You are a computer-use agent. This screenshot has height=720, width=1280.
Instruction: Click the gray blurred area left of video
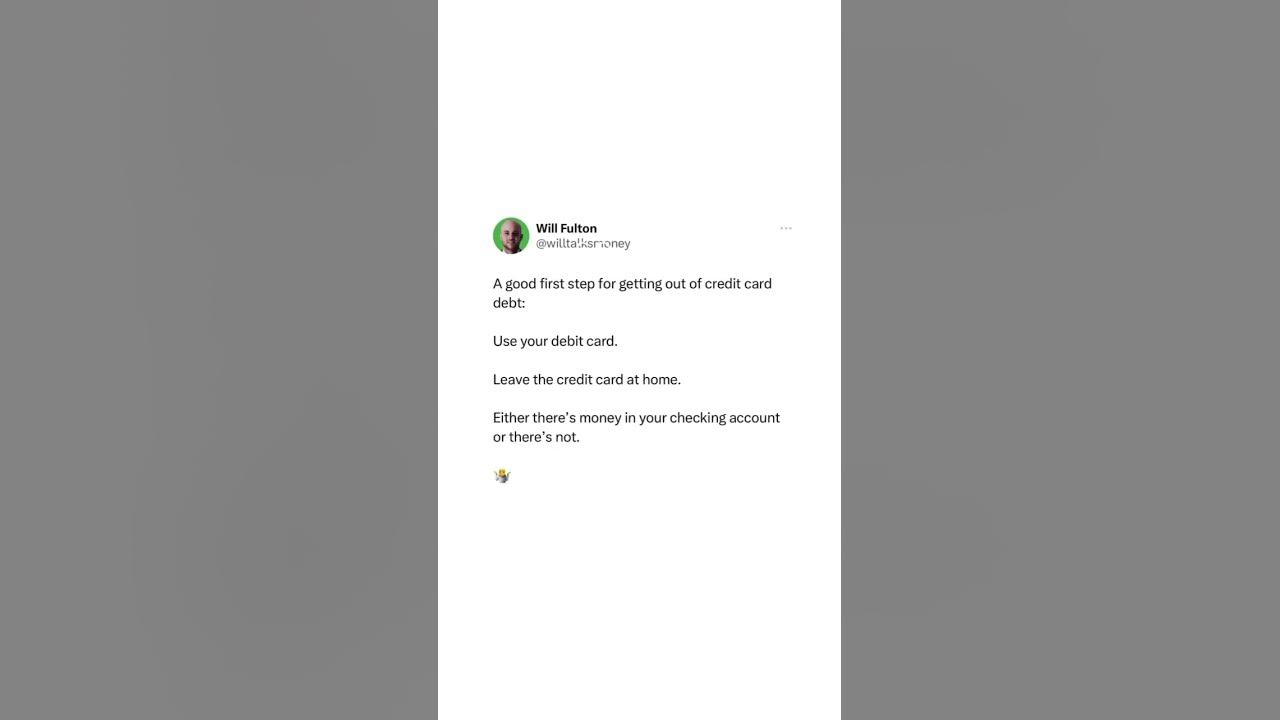tap(219, 360)
